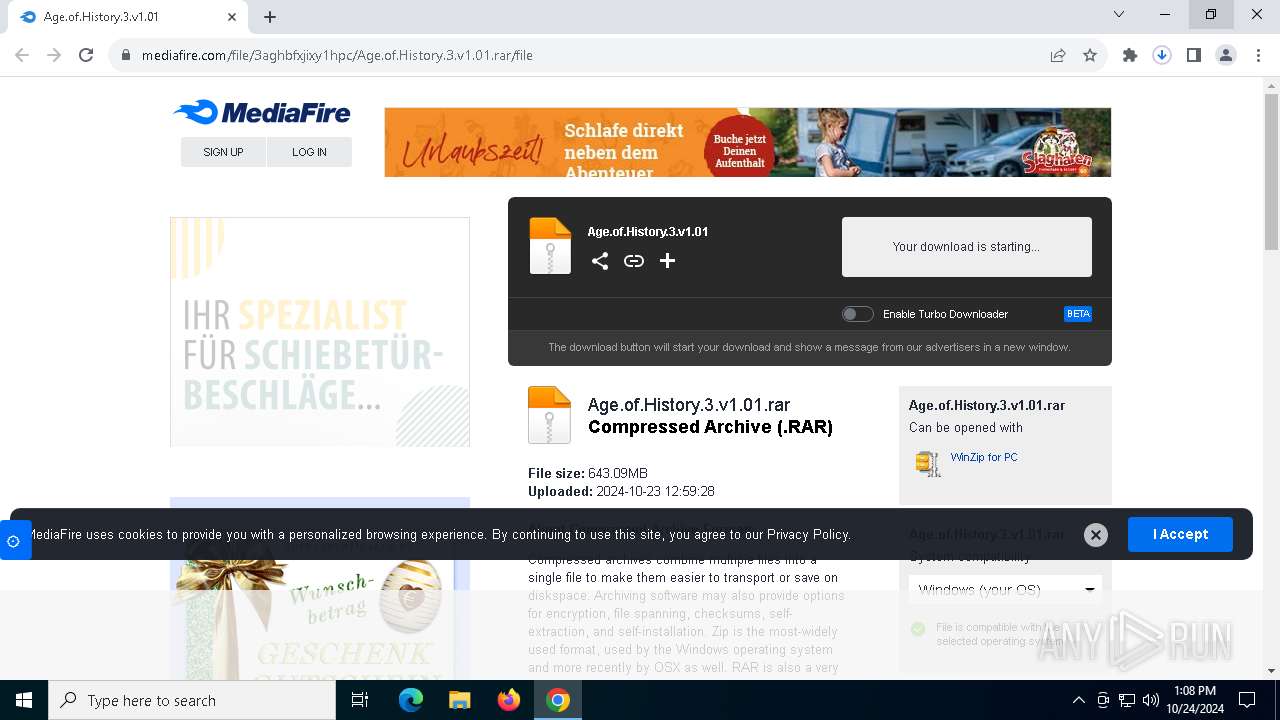The height and width of the screenshot is (720, 1280).
Task: Open Windows Start menu
Action: point(24,700)
